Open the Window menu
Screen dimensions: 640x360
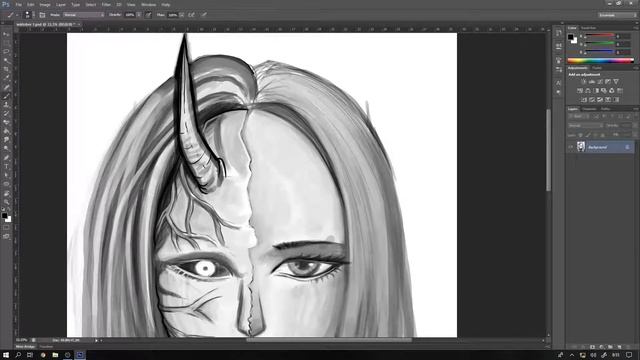click(x=149, y=4)
